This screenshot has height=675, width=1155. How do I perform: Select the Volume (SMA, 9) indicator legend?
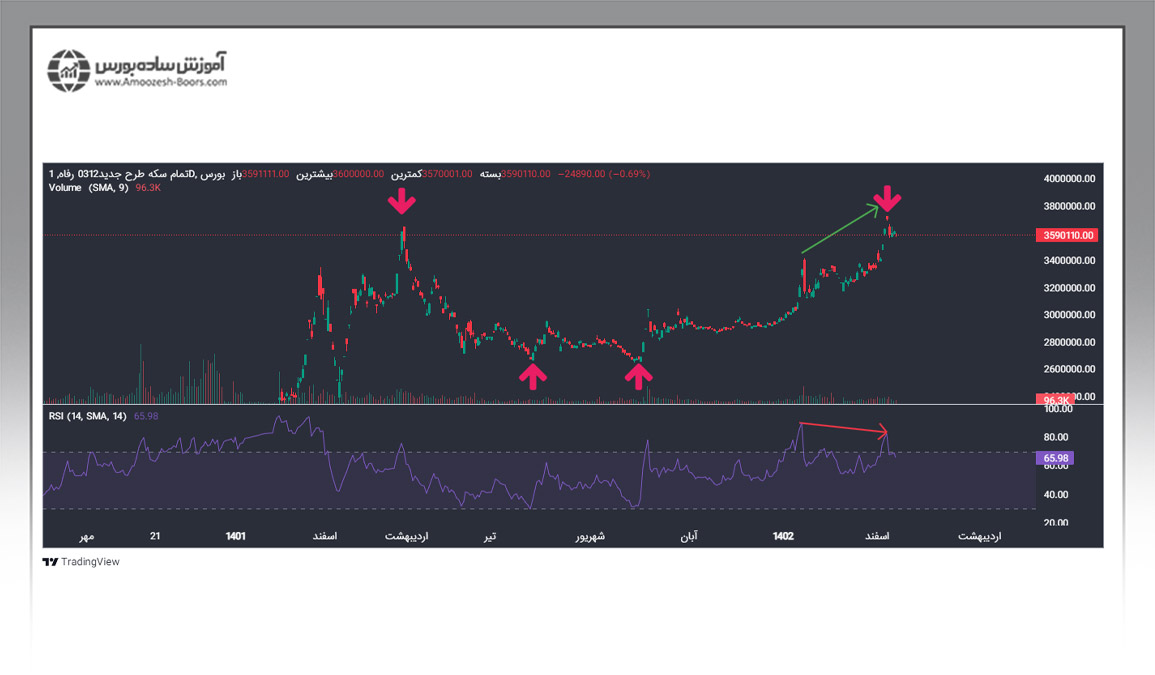click(x=88, y=187)
